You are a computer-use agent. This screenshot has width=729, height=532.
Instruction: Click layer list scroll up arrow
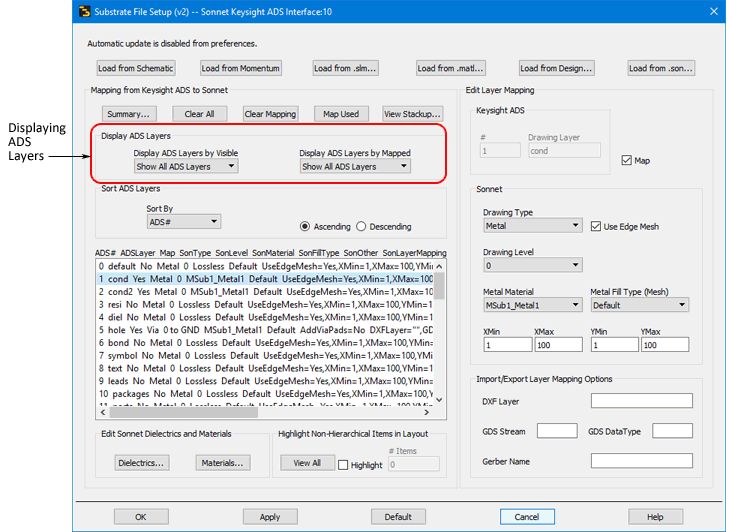439,266
